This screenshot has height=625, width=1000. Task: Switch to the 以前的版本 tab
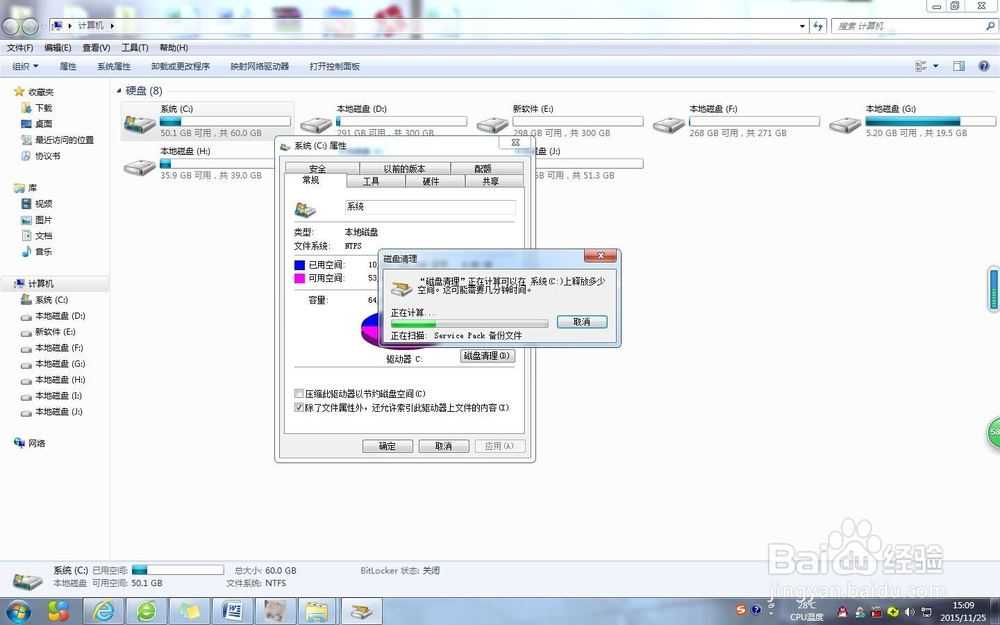[x=404, y=168]
